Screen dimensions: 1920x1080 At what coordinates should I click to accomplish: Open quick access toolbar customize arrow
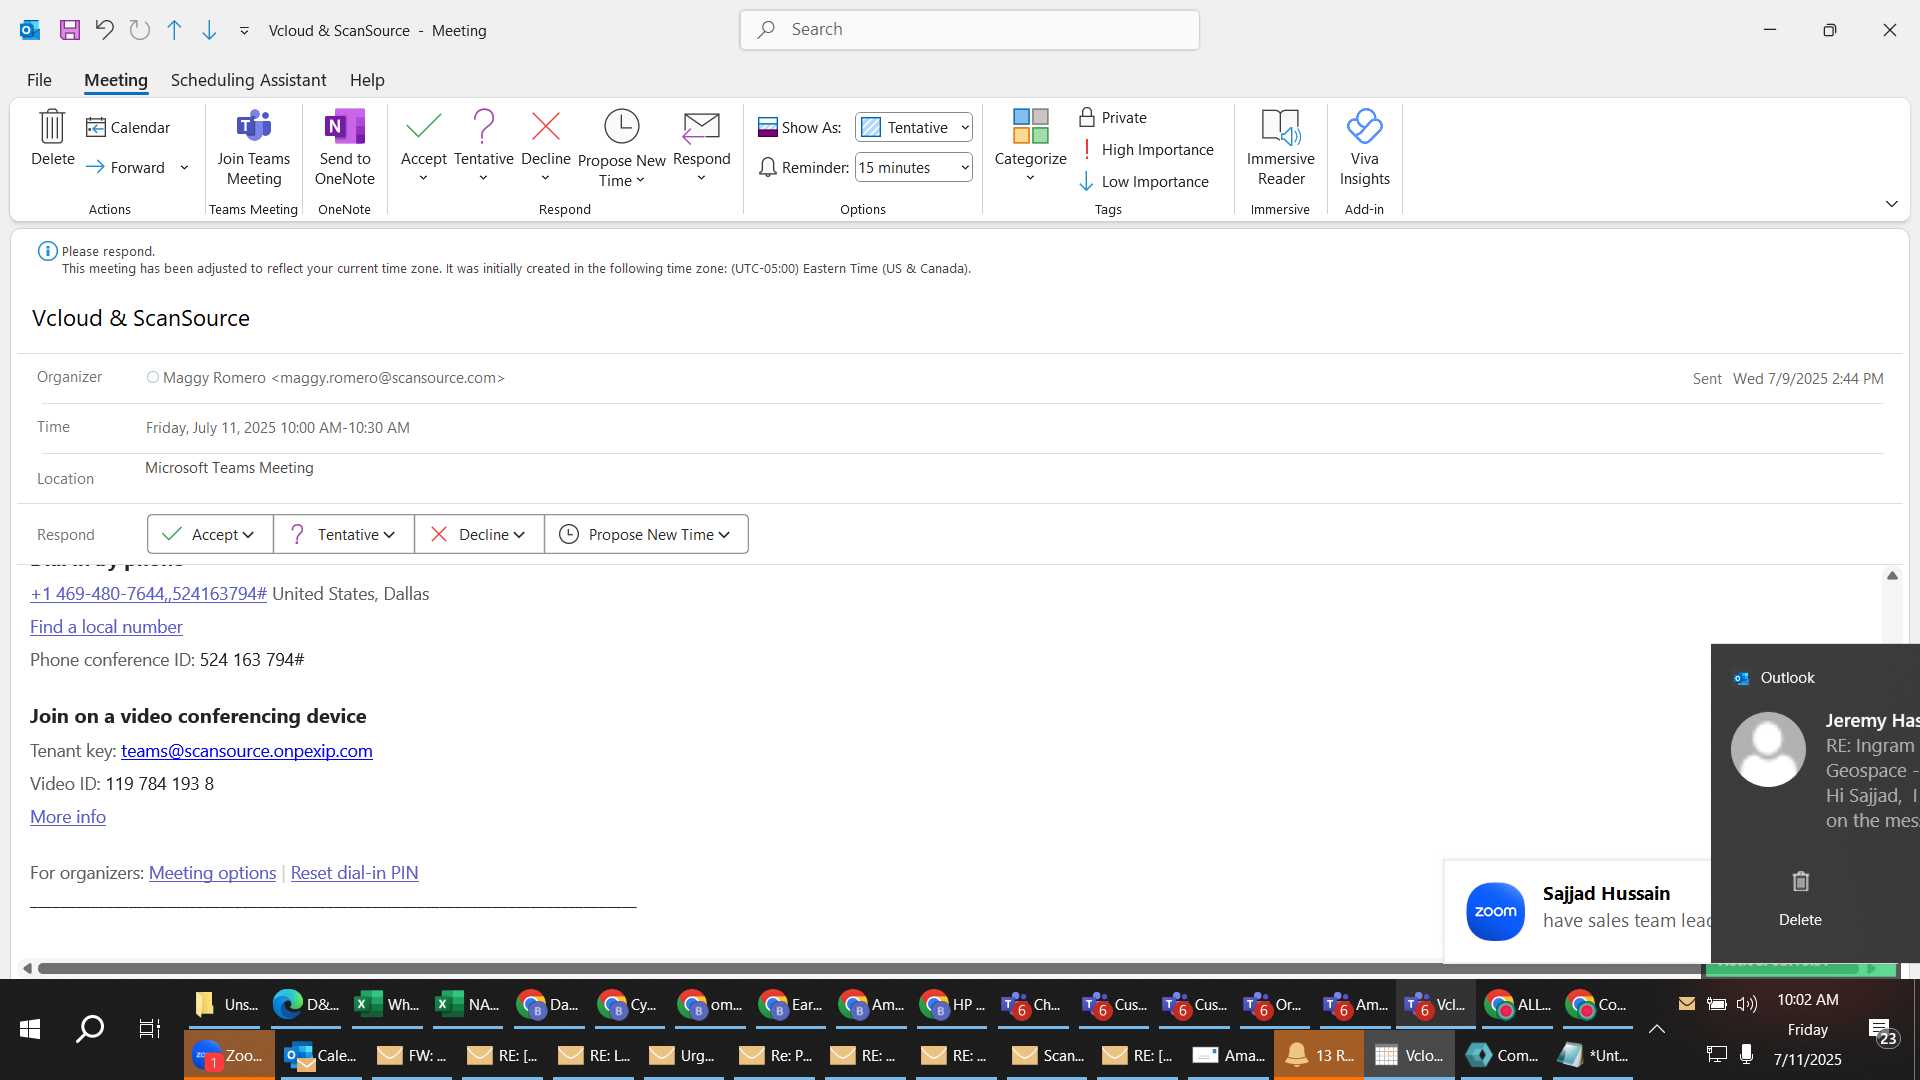[244, 31]
